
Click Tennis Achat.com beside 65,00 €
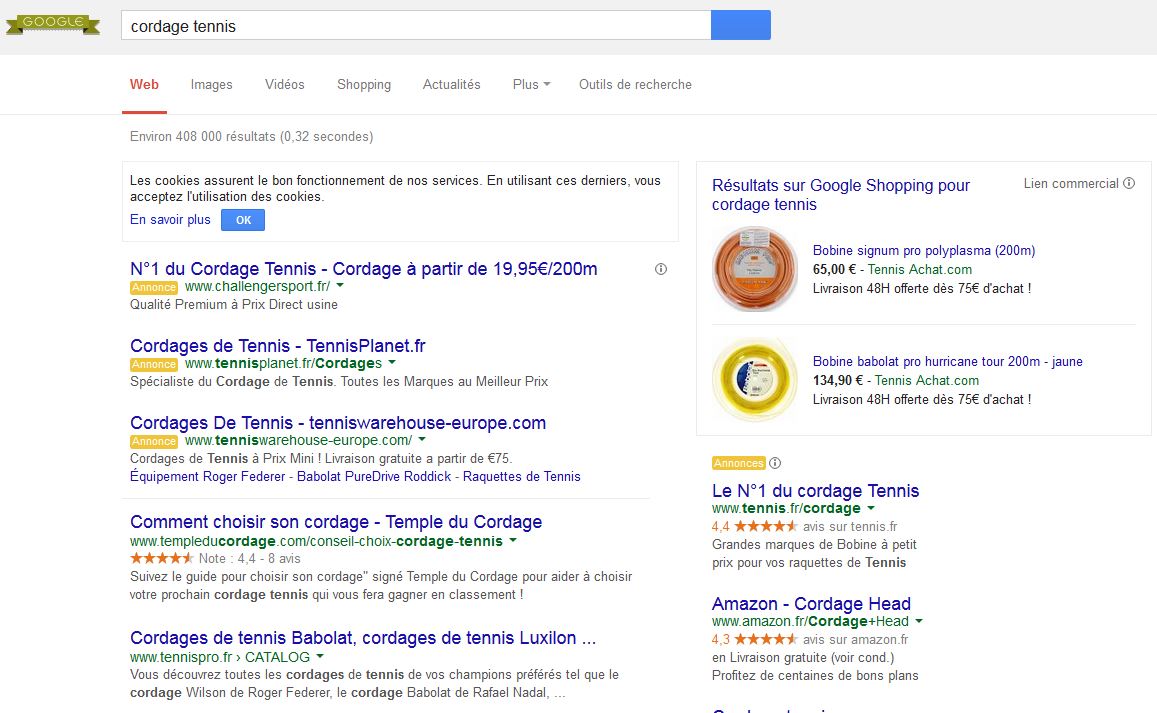point(919,270)
